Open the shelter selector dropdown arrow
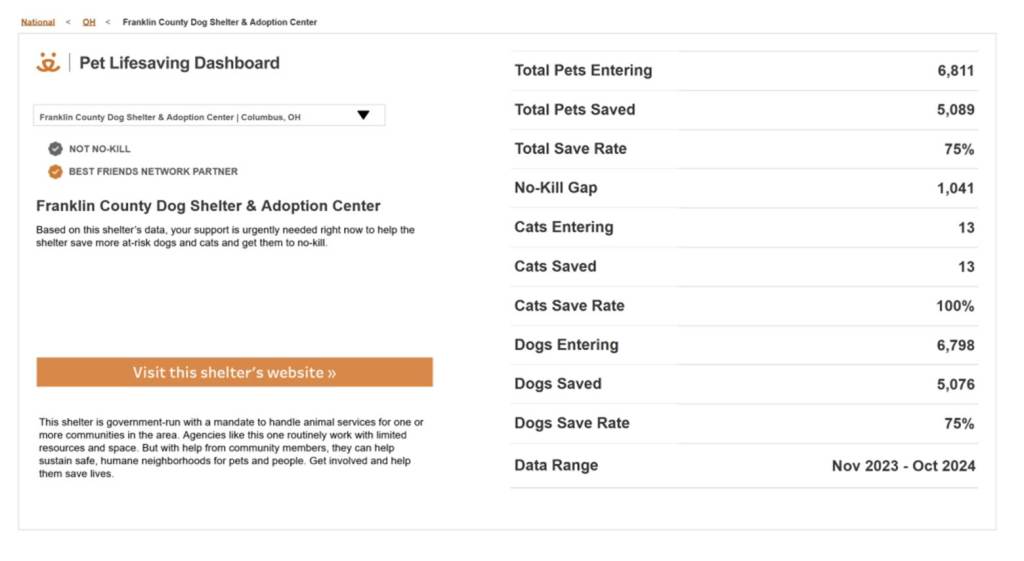Viewport: 1024px width, 561px height. coord(363,116)
